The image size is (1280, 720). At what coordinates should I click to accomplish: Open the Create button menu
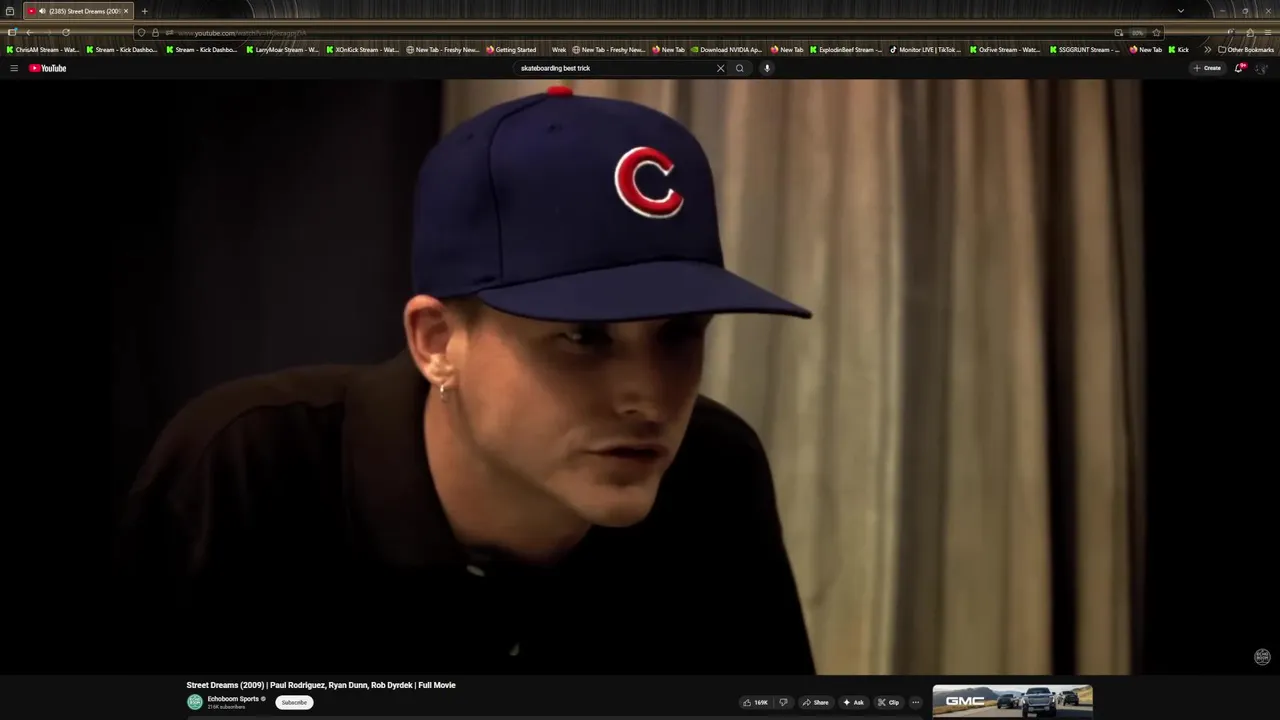pos(1207,68)
